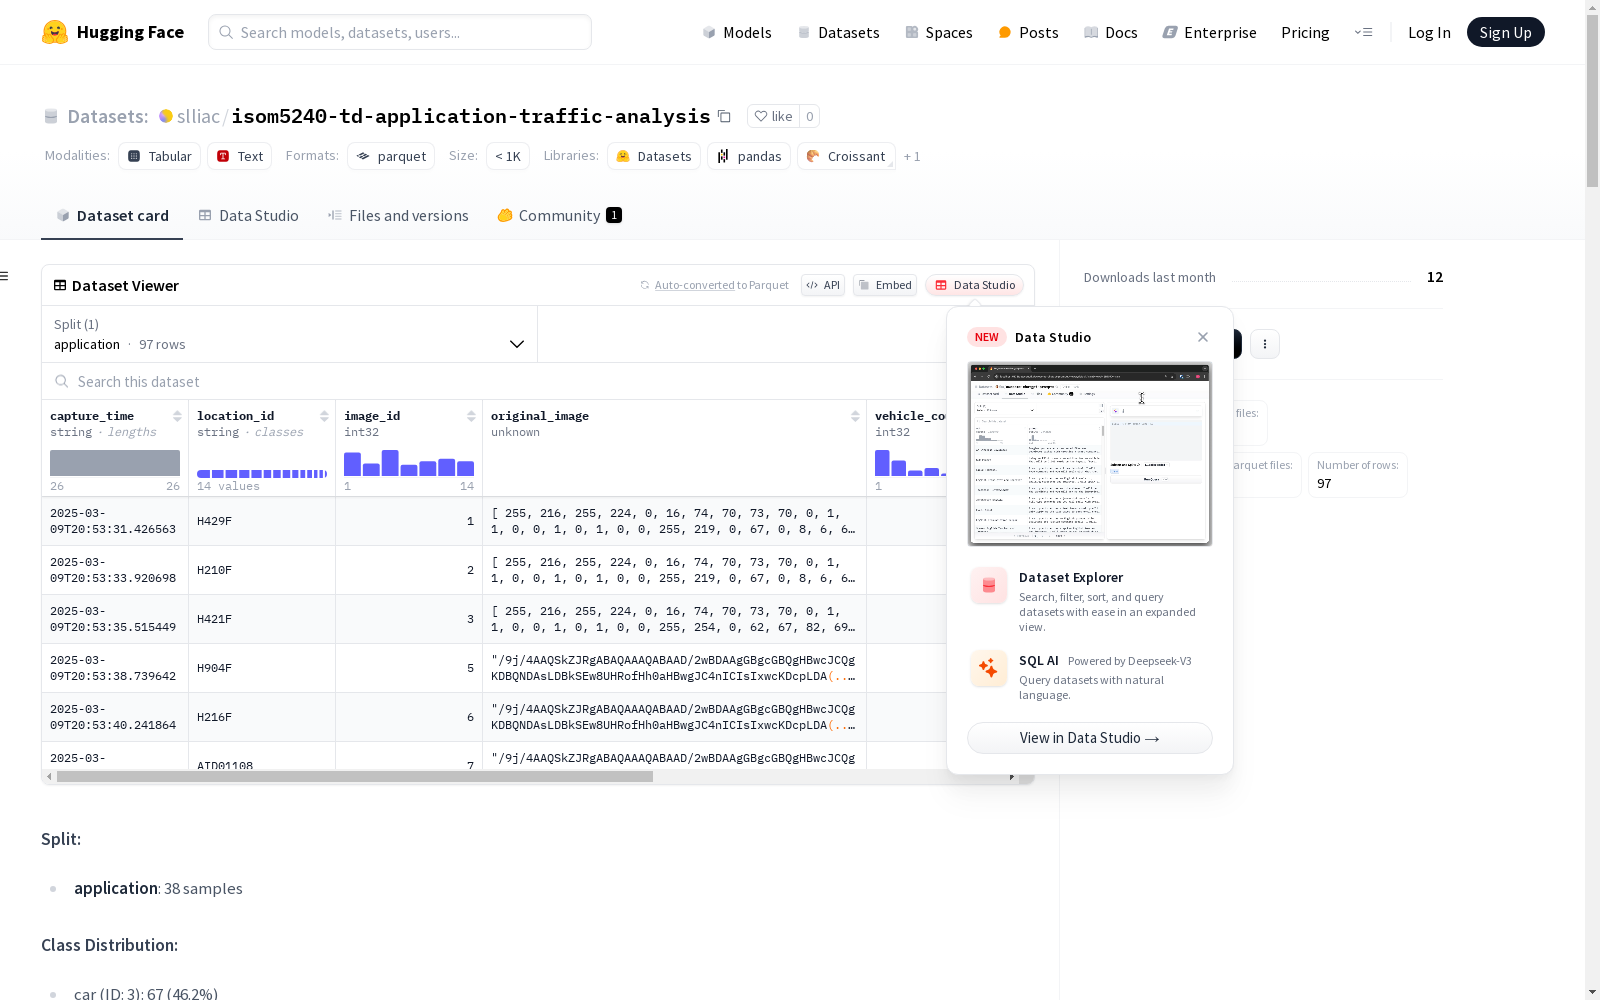
Task: Select the parquet format tag
Action: pos(392,156)
